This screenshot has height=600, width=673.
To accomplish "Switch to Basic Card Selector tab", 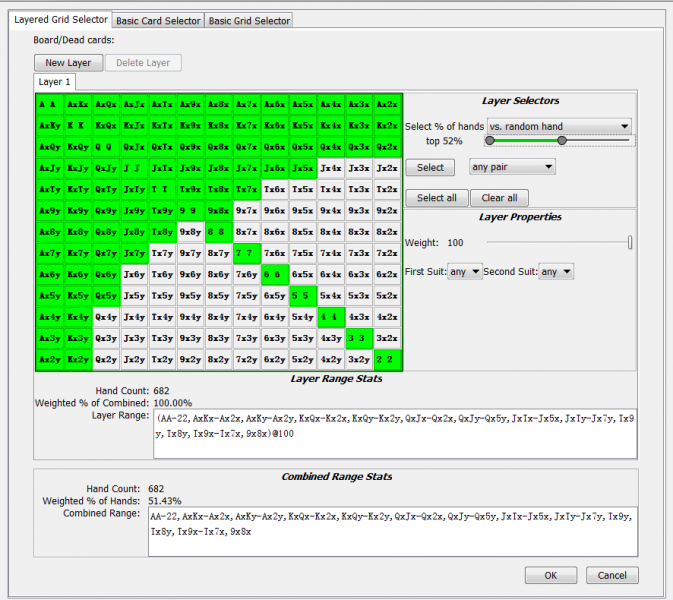I will pyautogui.click(x=157, y=20).
